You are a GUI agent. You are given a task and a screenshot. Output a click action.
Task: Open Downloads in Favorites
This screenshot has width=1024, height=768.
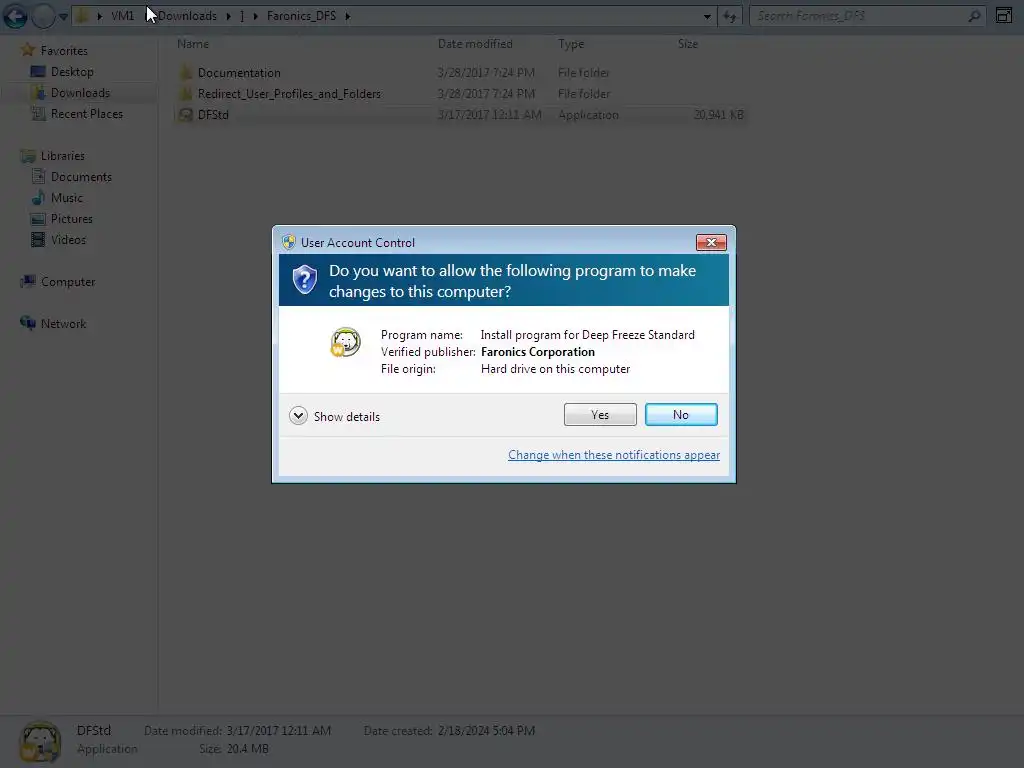pos(80,93)
